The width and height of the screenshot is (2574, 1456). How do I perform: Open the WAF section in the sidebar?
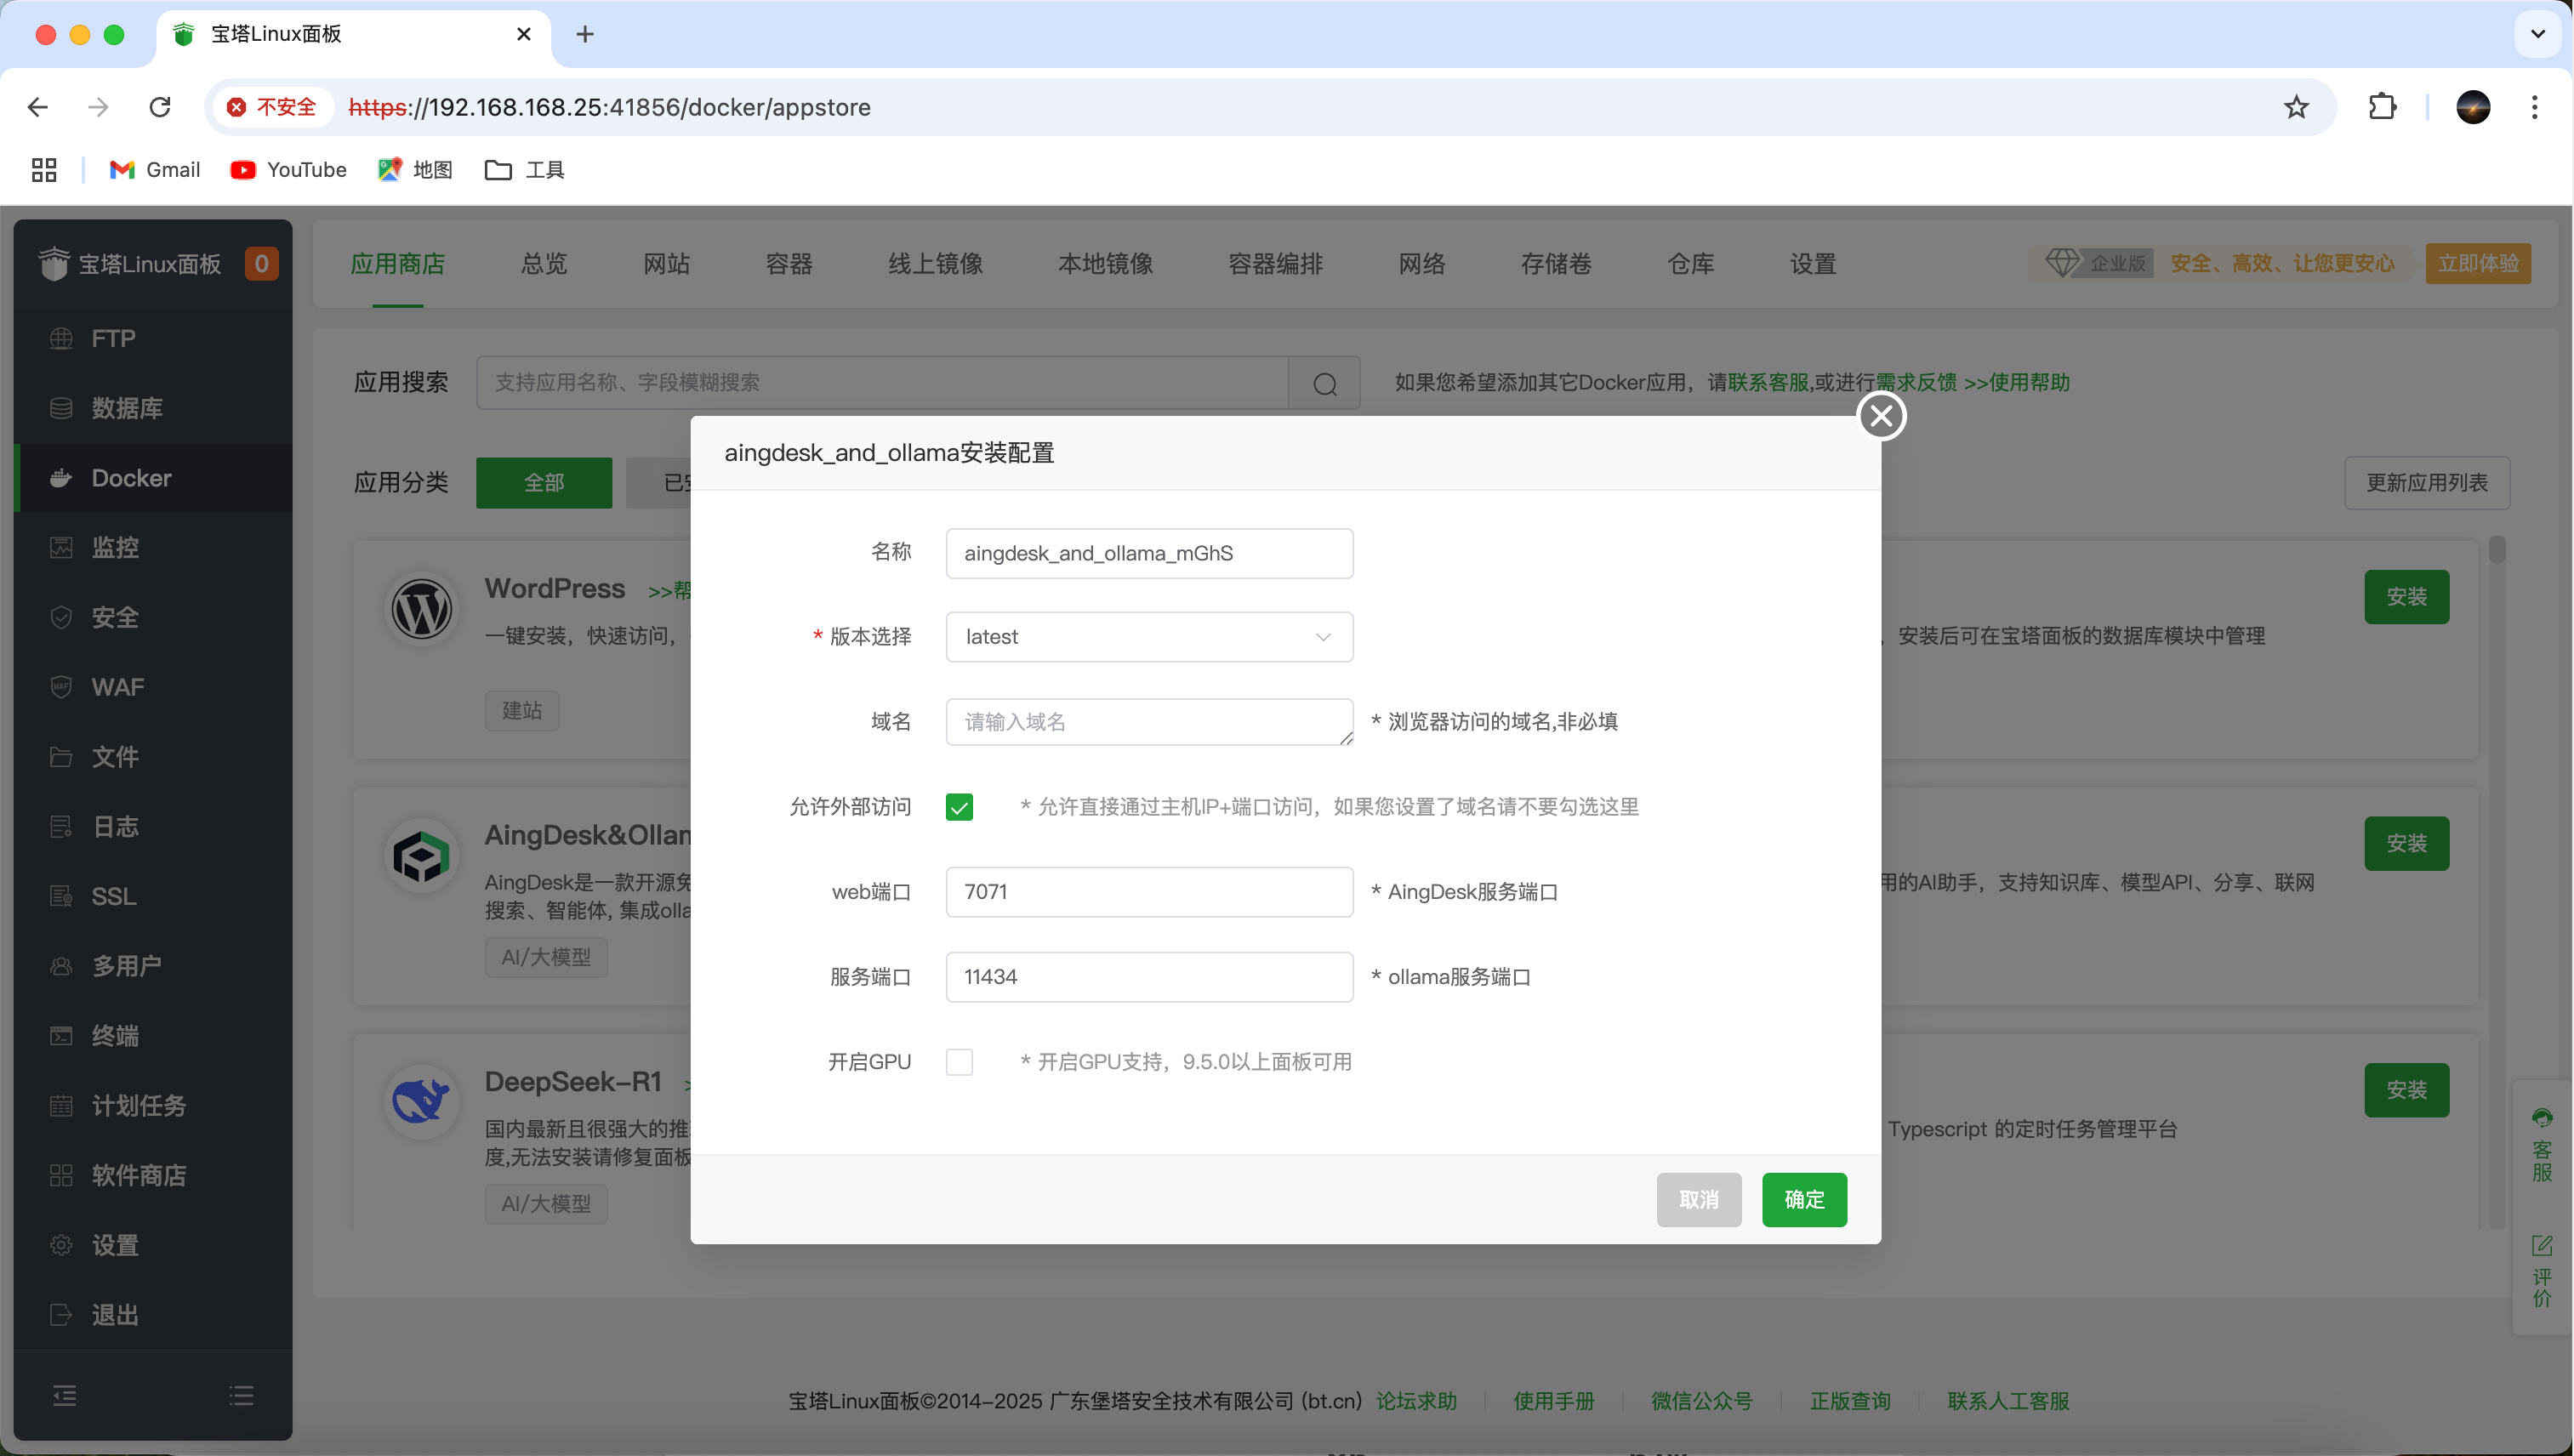pyautogui.click(x=116, y=686)
